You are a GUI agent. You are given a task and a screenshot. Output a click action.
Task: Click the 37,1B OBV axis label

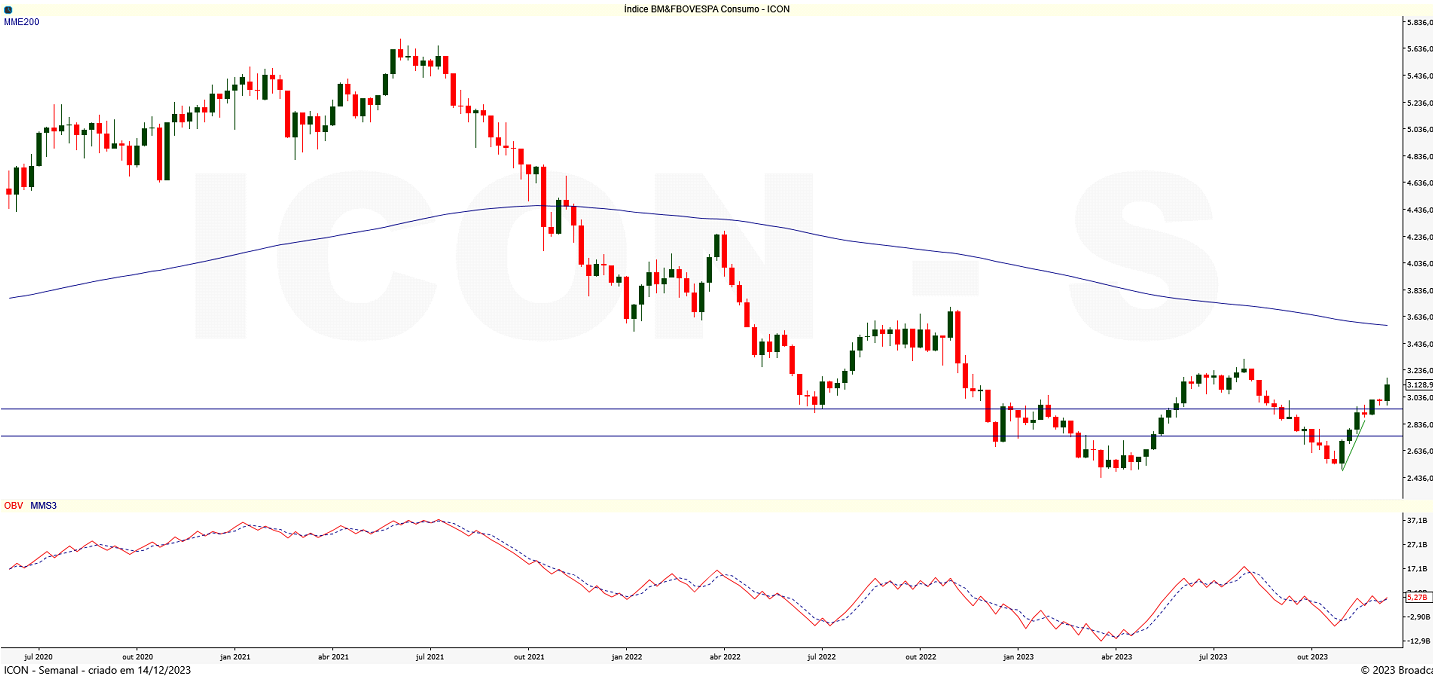[1418, 521]
